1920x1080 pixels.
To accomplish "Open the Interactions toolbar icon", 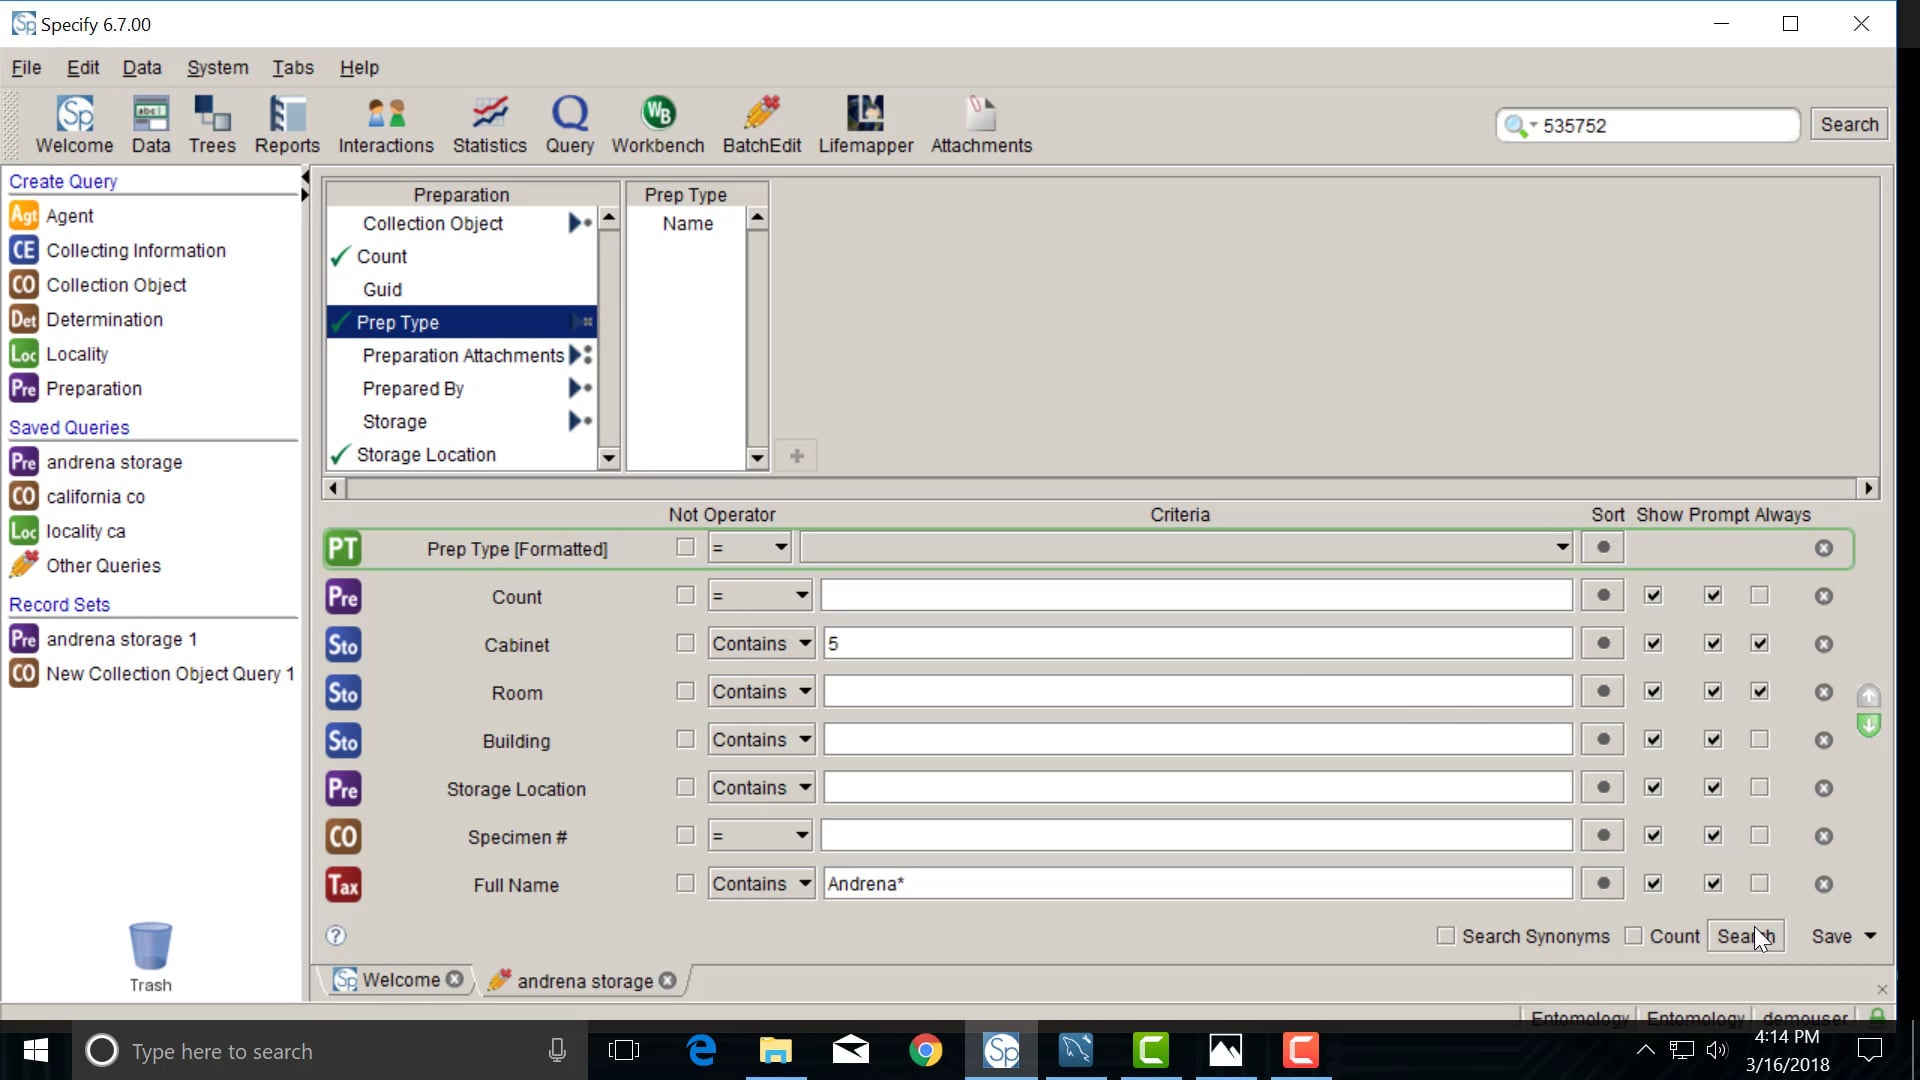I will pos(386,125).
